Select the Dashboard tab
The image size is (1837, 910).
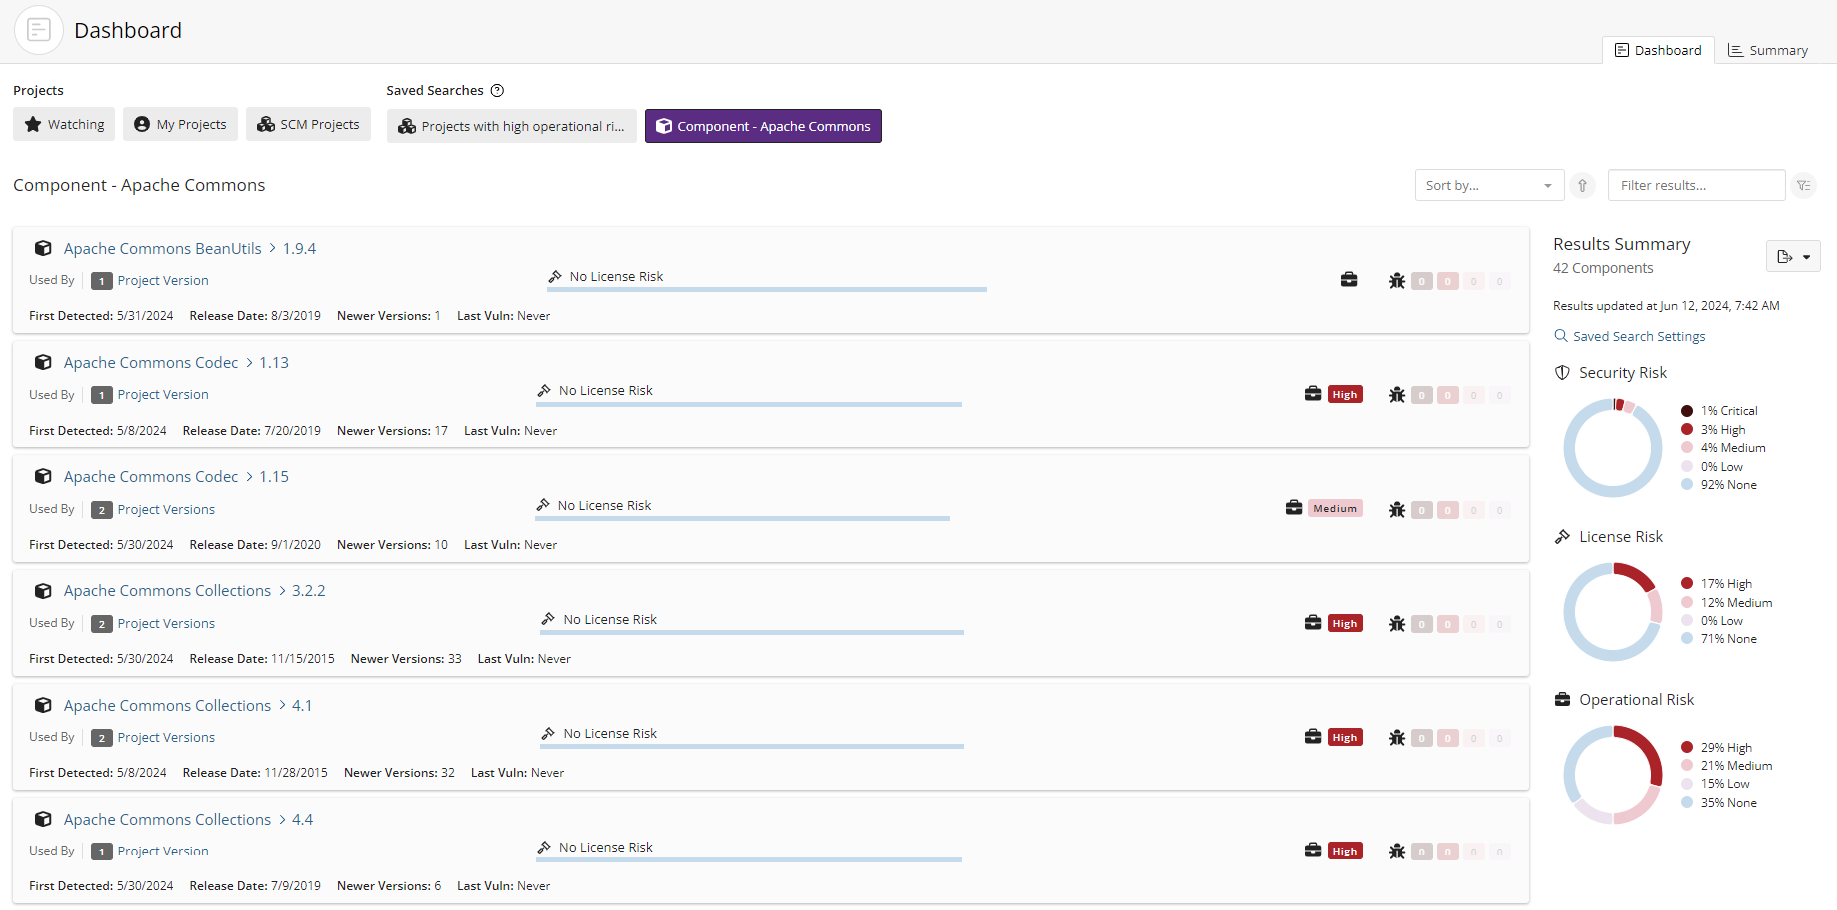(x=1658, y=50)
